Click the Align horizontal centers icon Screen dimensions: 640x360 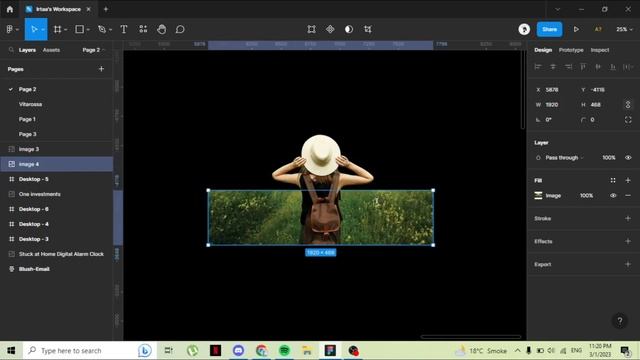point(553,67)
